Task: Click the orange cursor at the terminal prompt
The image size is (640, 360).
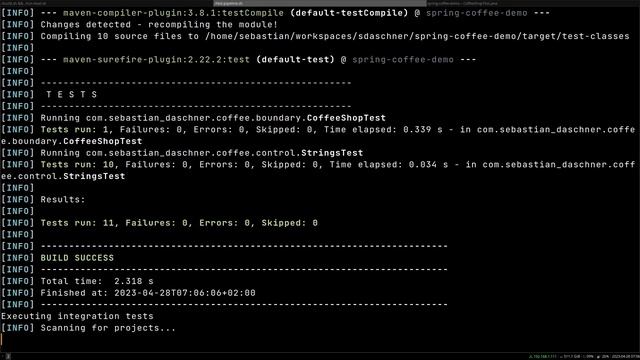Action: (1, 340)
